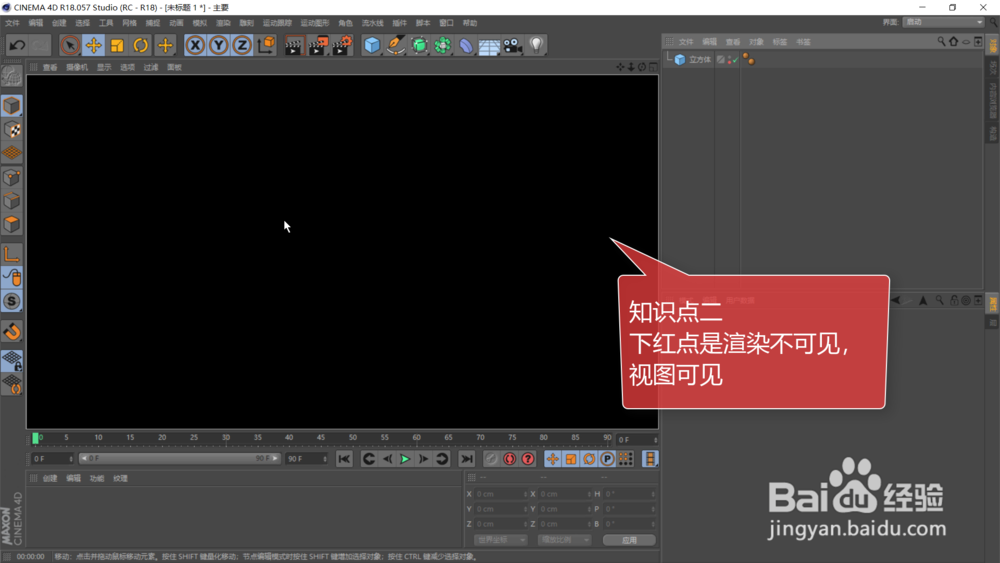The width and height of the screenshot is (1000, 563).
Task: Add a Floor environment object icon
Action: pyautogui.click(x=489, y=45)
